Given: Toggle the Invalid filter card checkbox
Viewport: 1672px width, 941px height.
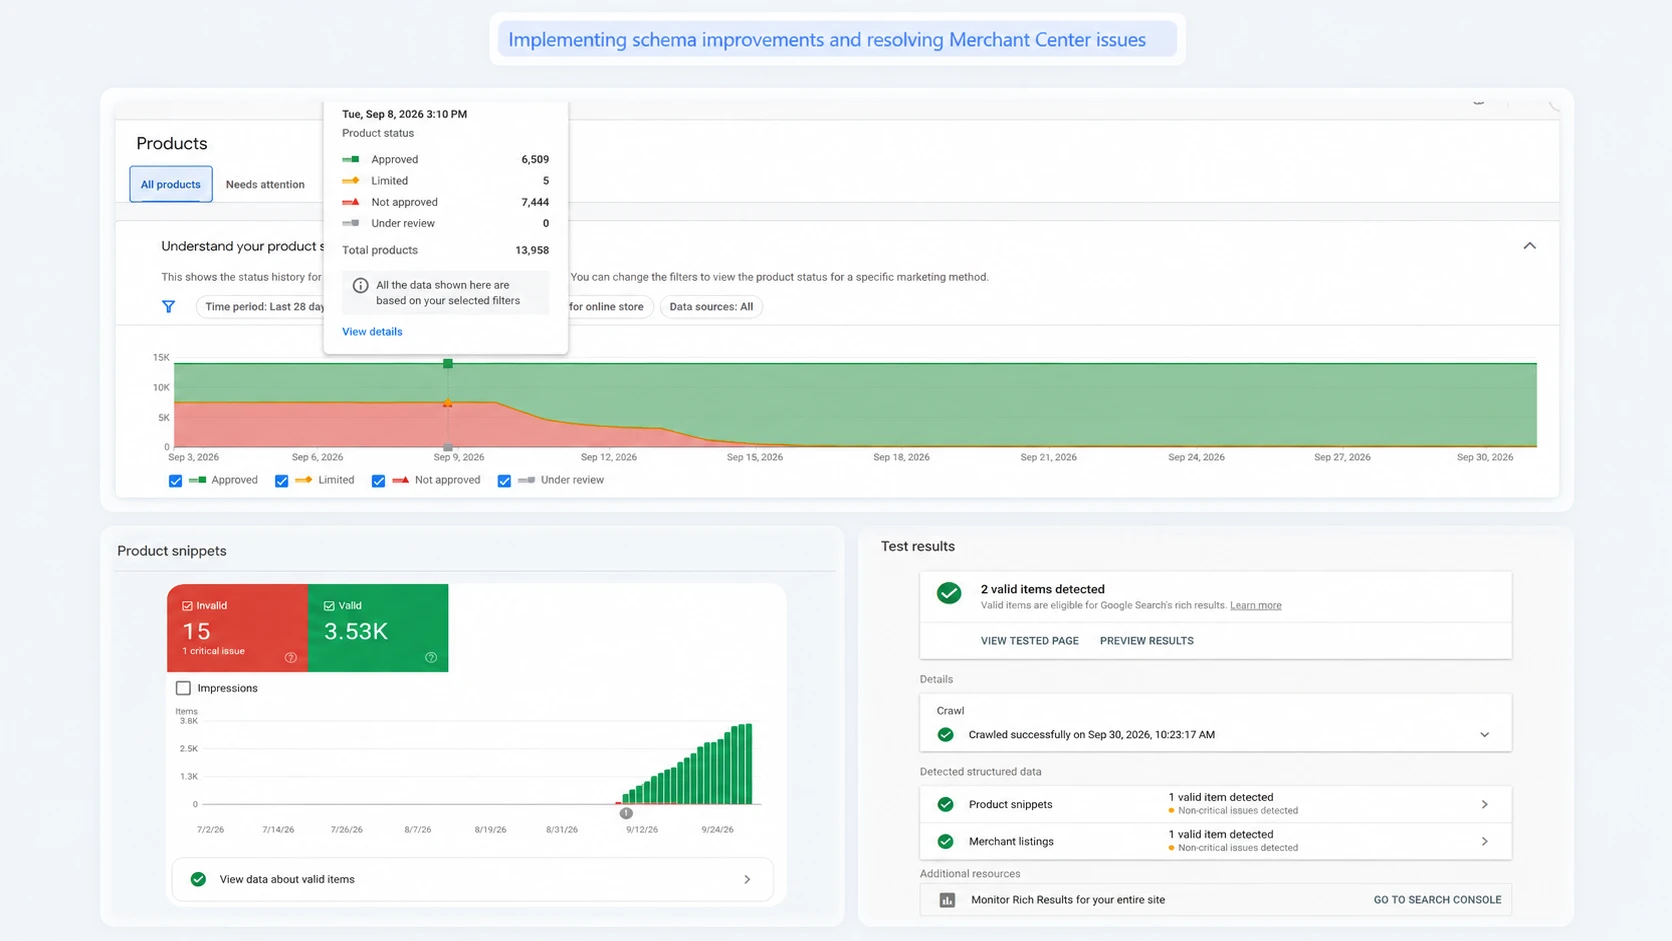Looking at the screenshot, I should pos(187,606).
